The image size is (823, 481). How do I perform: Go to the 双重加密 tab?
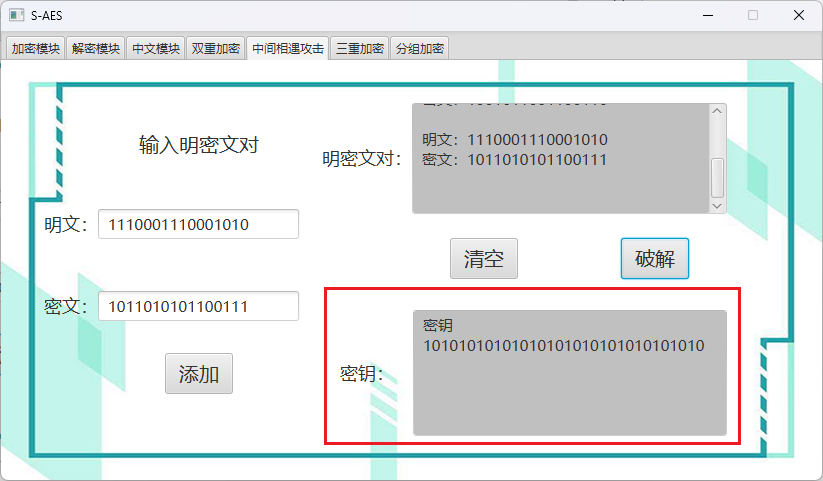[215, 49]
